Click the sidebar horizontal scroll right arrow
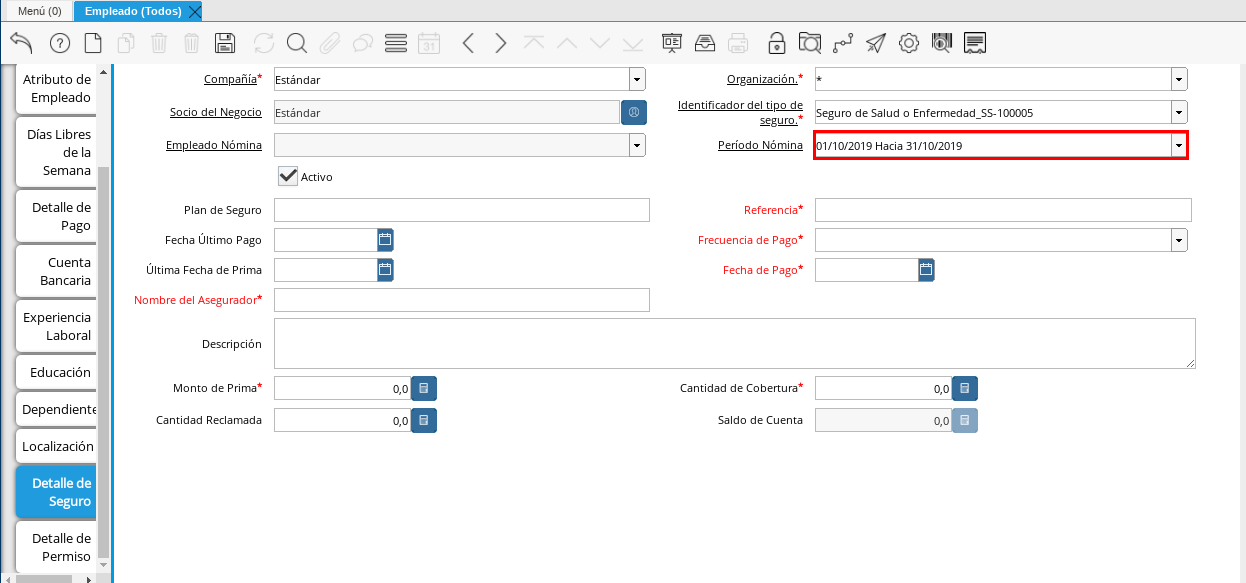1246x583 pixels. tap(89, 578)
